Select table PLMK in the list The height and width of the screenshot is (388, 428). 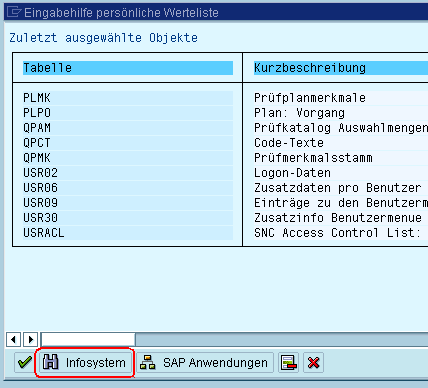point(128,98)
